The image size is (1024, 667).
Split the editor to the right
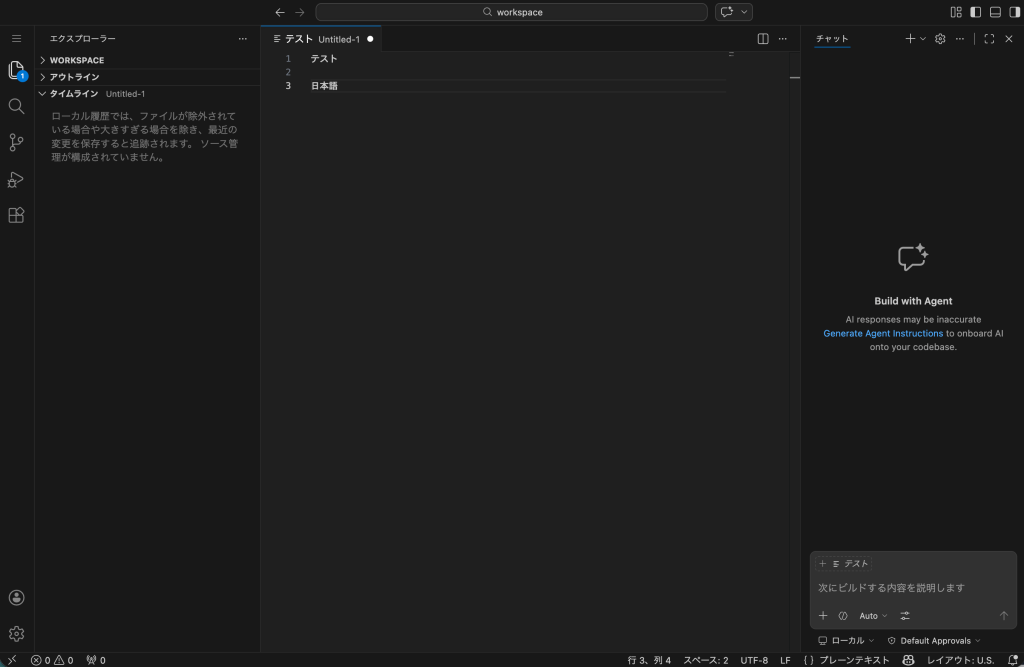tap(763, 39)
